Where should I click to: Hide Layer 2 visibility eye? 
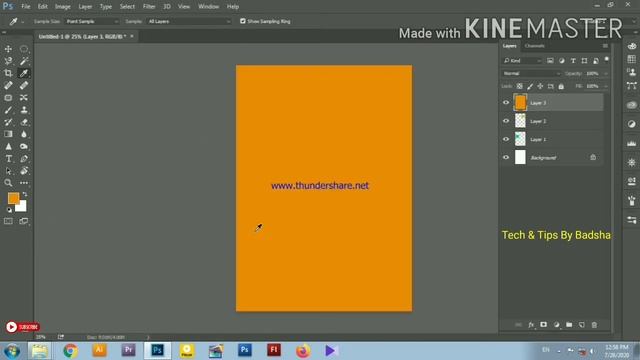[506, 121]
